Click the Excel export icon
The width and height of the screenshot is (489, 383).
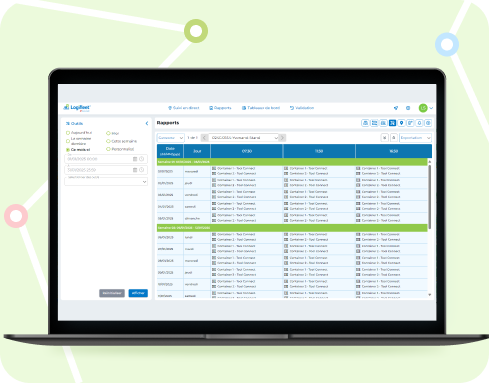(385, 138)
